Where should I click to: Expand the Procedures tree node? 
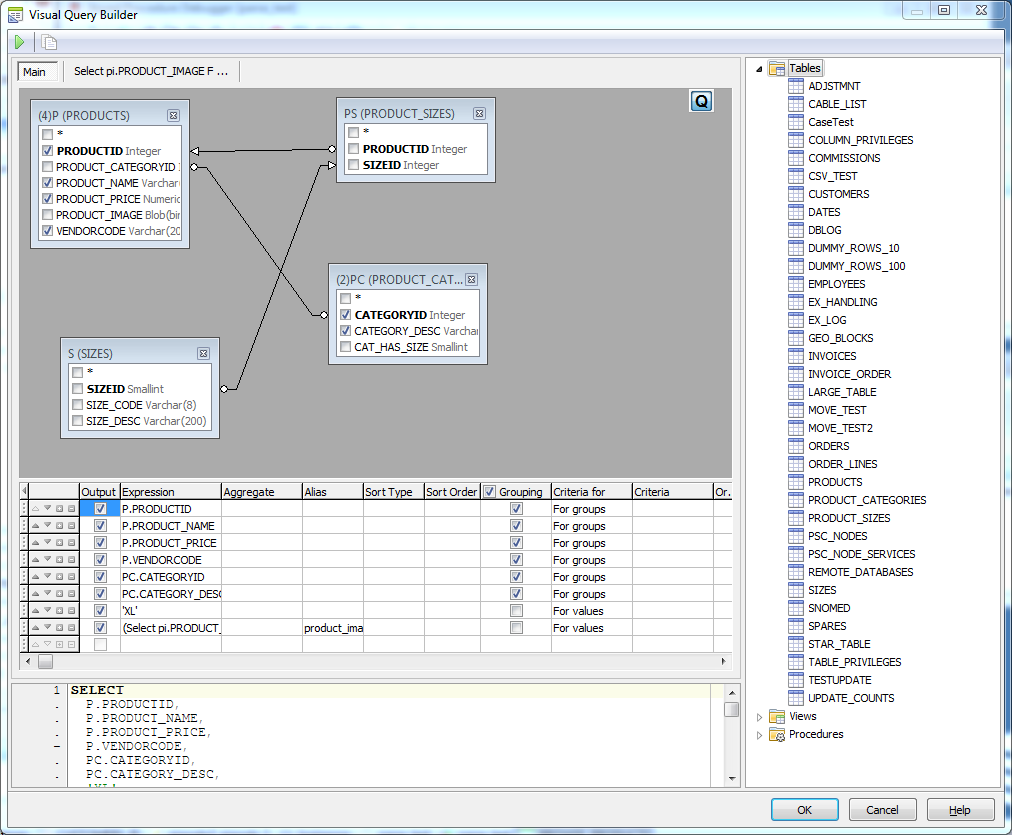click(x=760, y=735)
